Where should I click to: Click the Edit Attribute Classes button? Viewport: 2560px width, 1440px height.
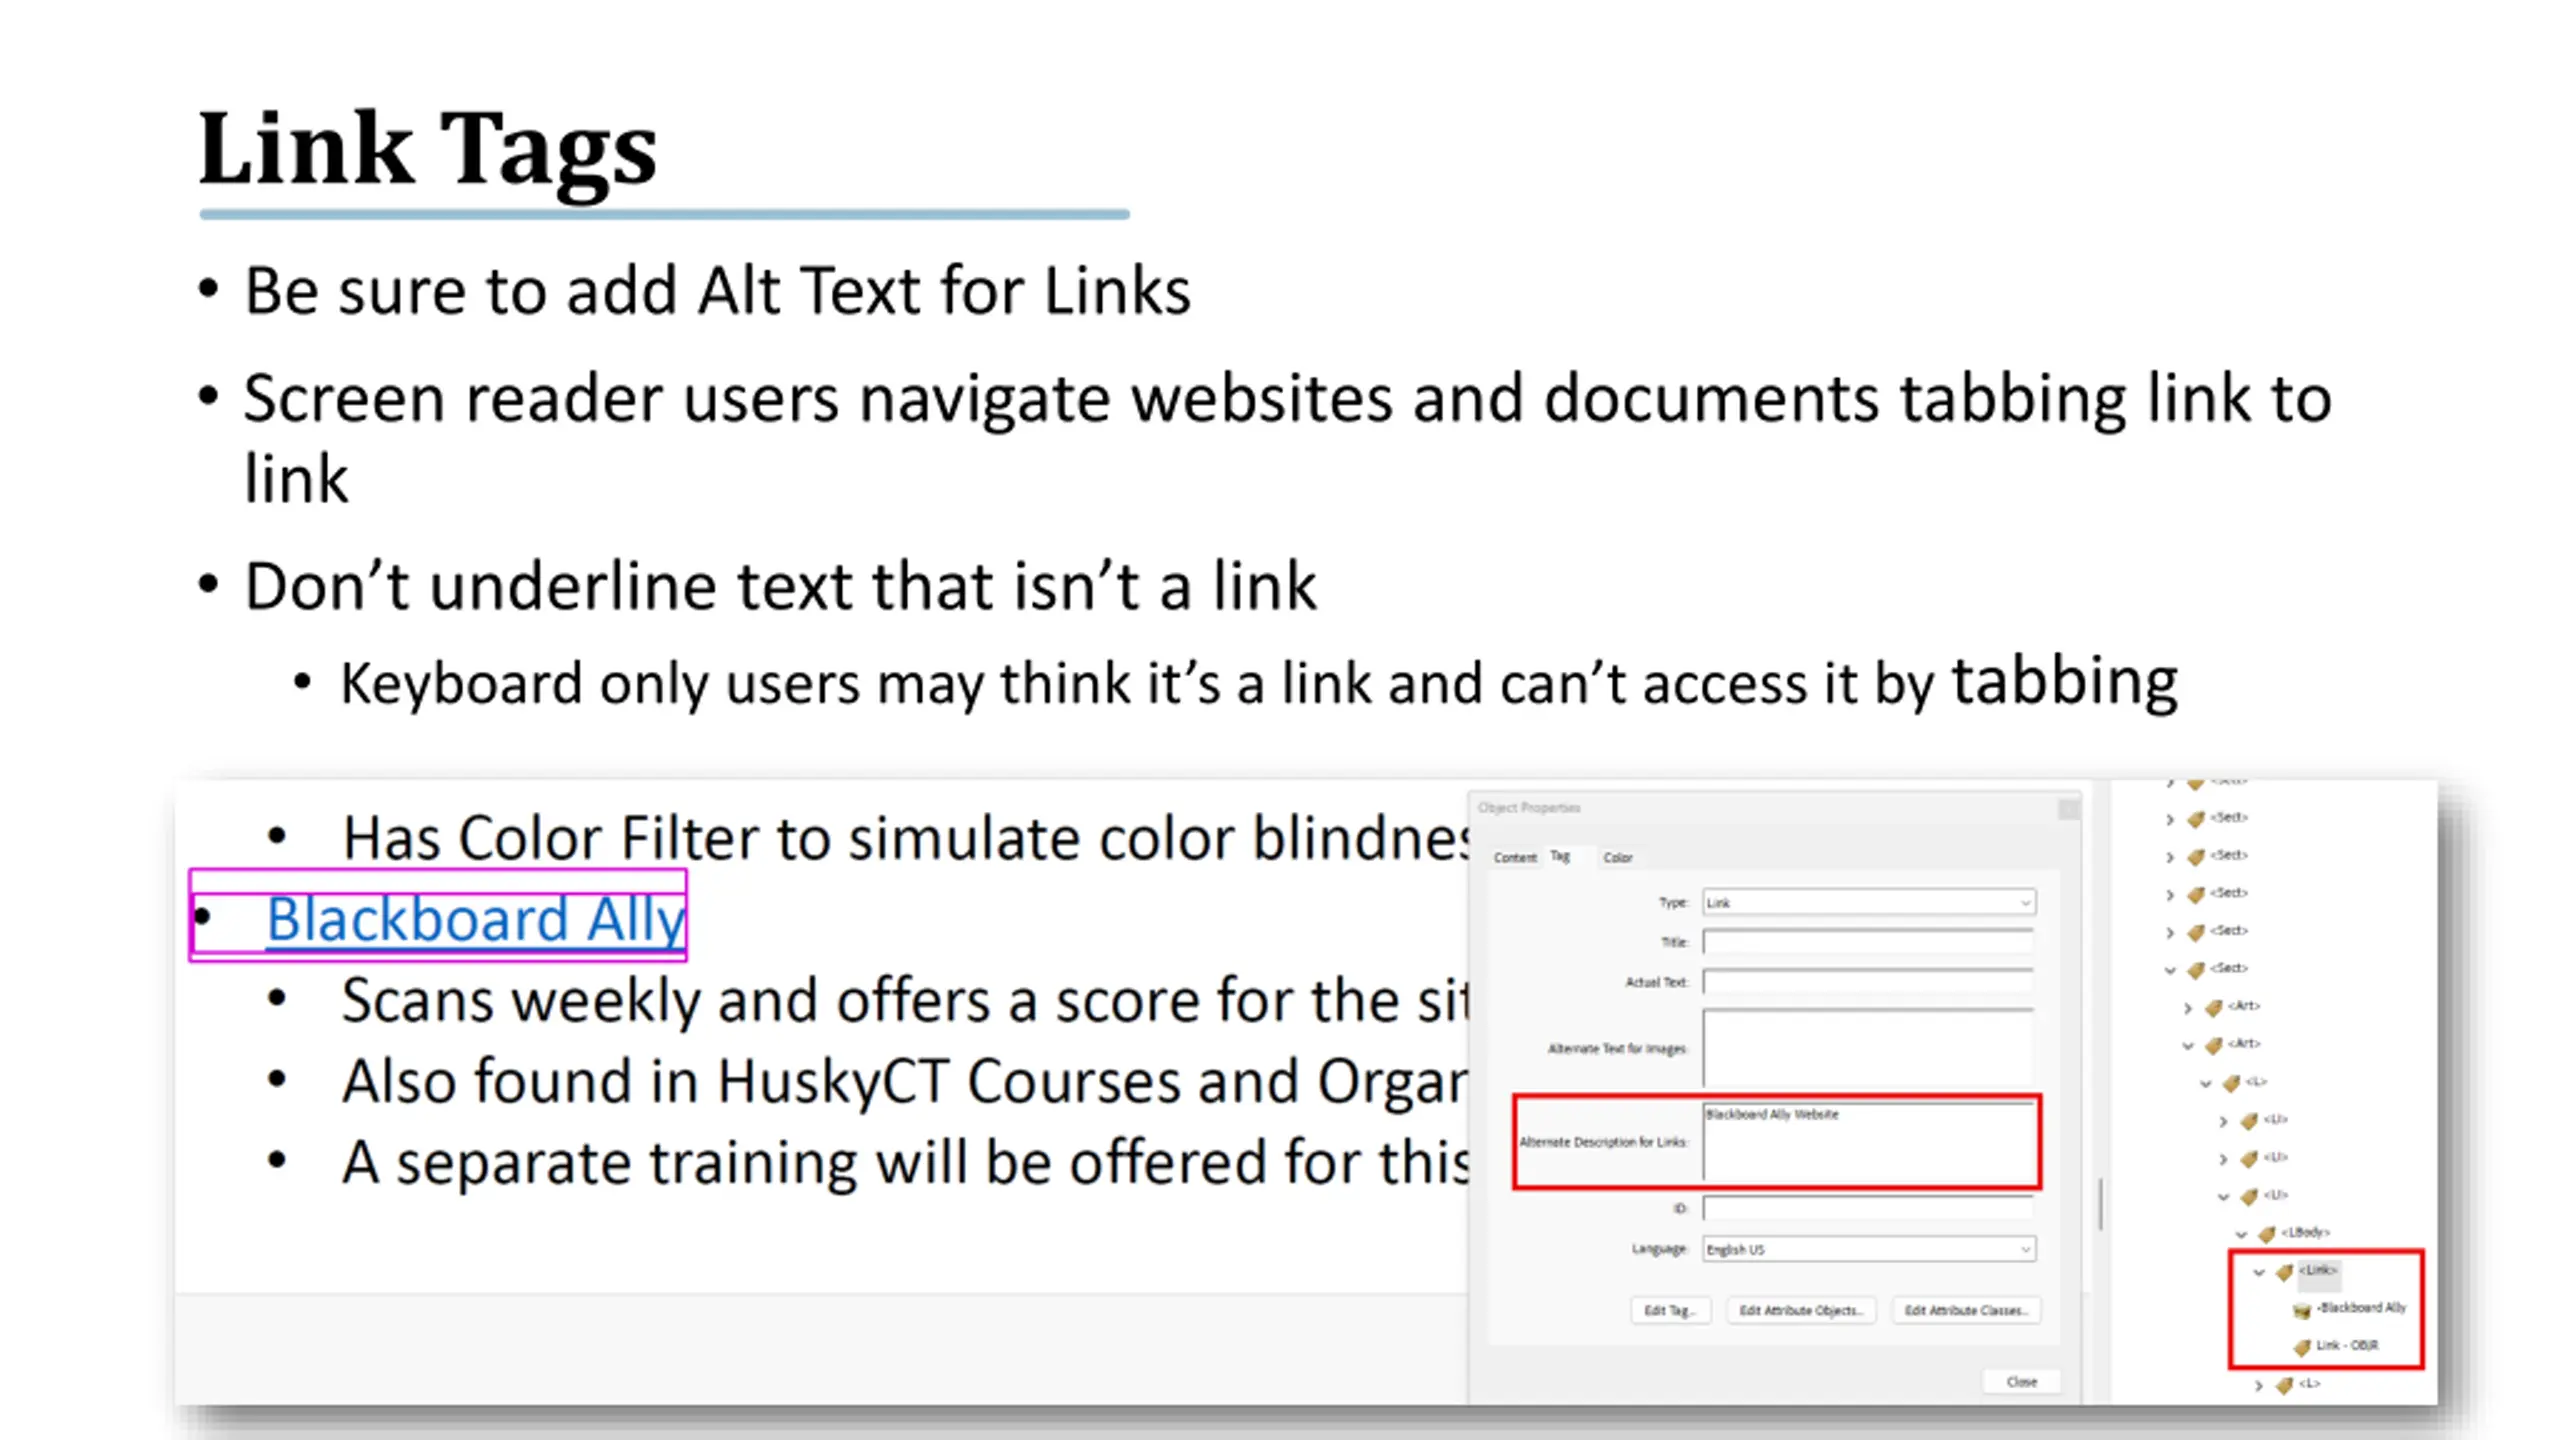[x=1965, y=1311]
